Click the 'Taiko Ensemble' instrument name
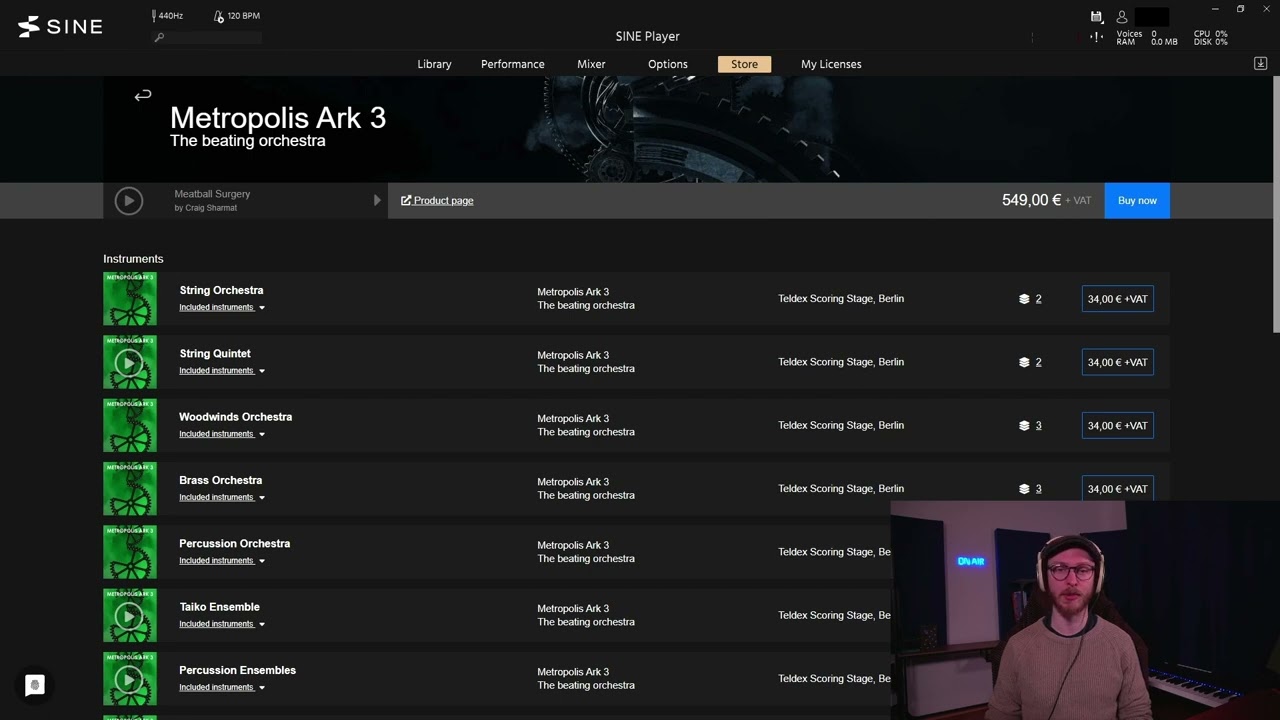The image size is (1280, 720). point(219,607)
